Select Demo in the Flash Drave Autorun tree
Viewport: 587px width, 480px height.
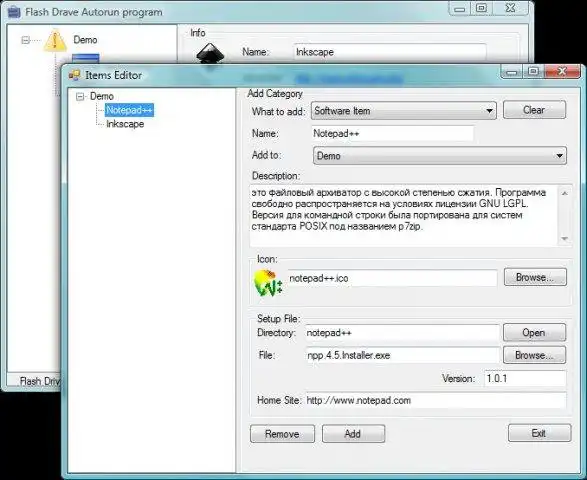85,40
